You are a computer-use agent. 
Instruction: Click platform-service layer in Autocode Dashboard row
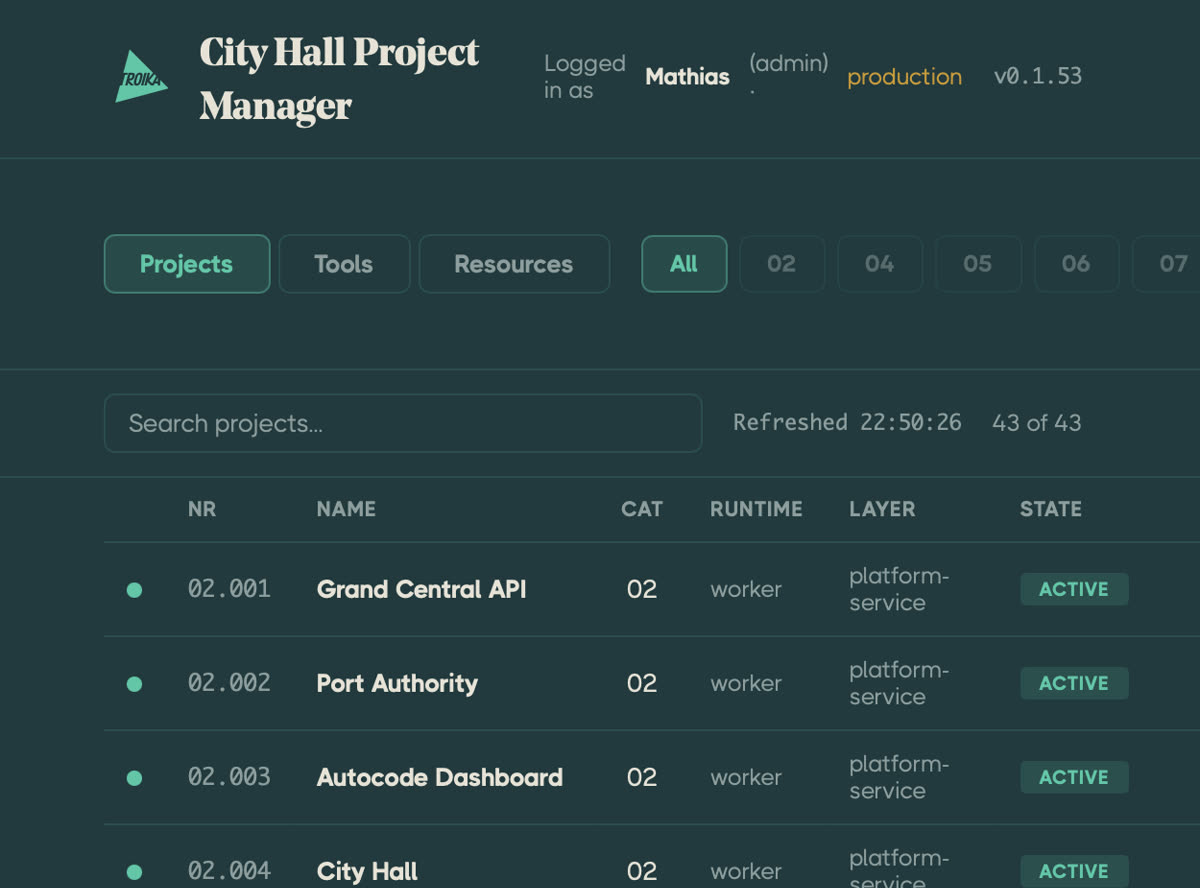tap(899, 777)
